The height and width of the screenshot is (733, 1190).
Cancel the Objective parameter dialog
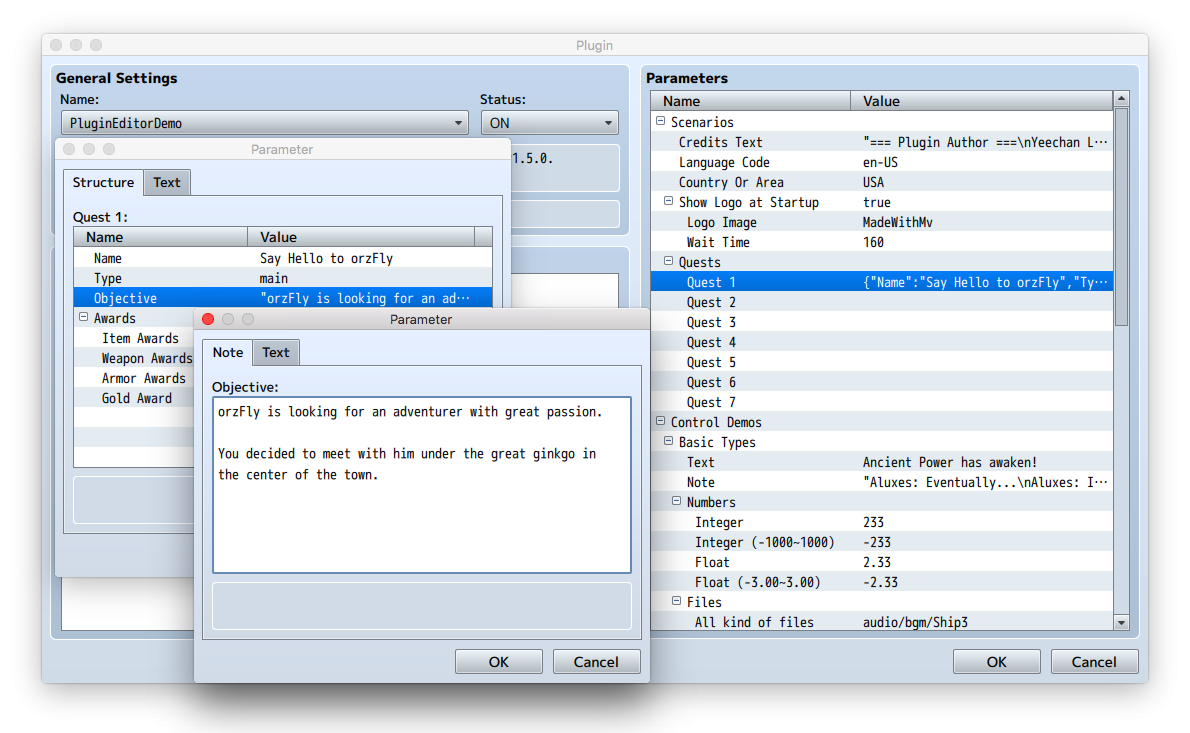(596, 662)
